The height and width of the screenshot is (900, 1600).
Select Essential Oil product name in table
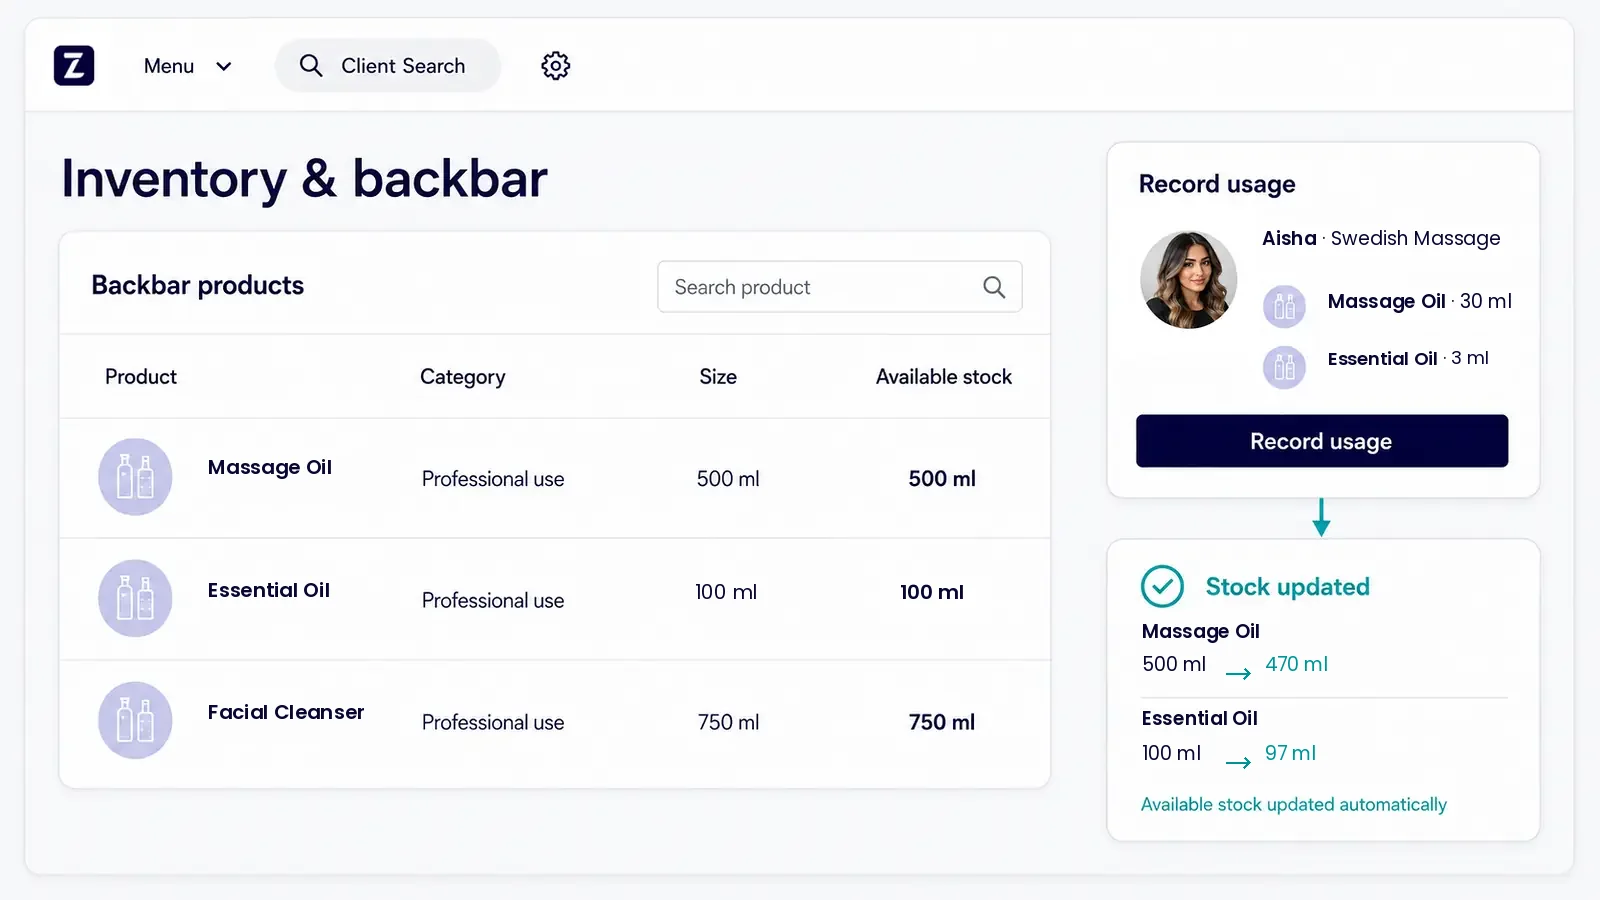pyautogui.click(x=269, y=590)
